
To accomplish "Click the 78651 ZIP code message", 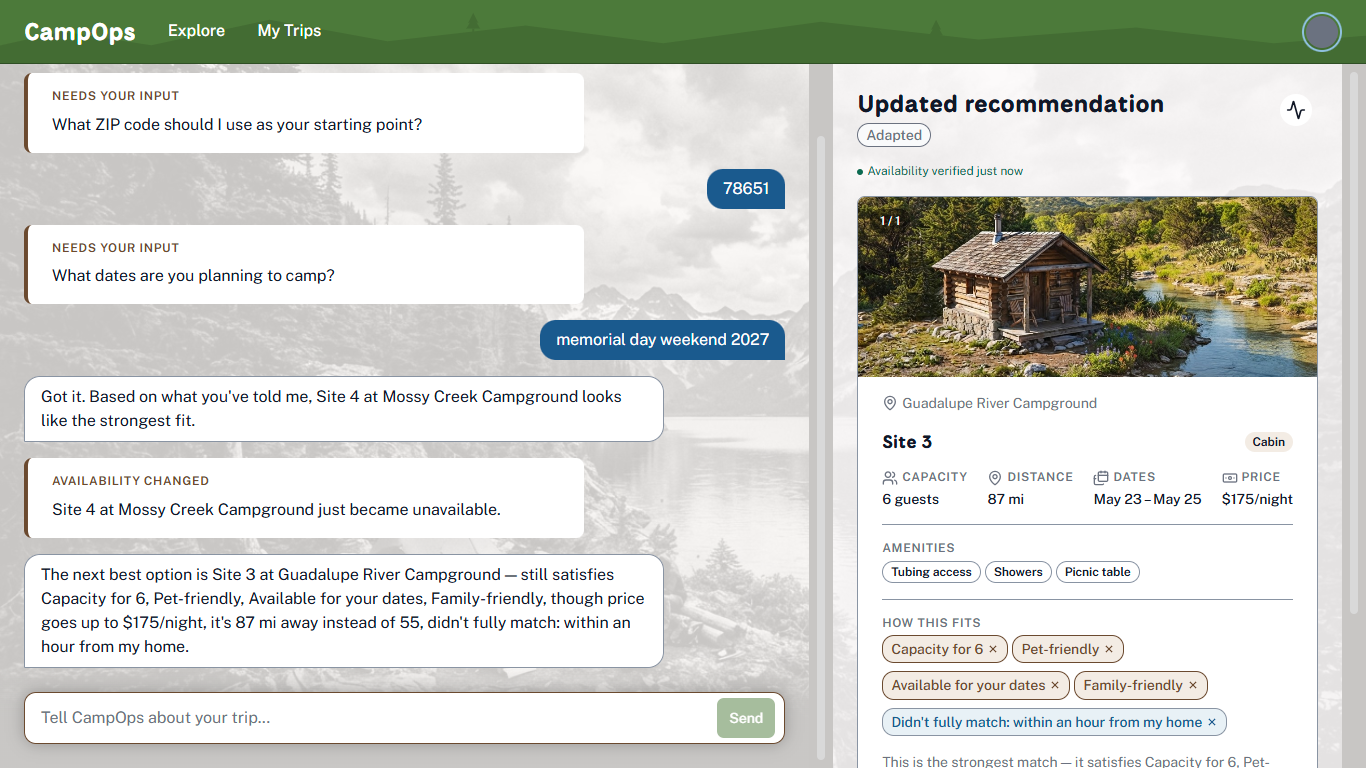I will [746, 188].
